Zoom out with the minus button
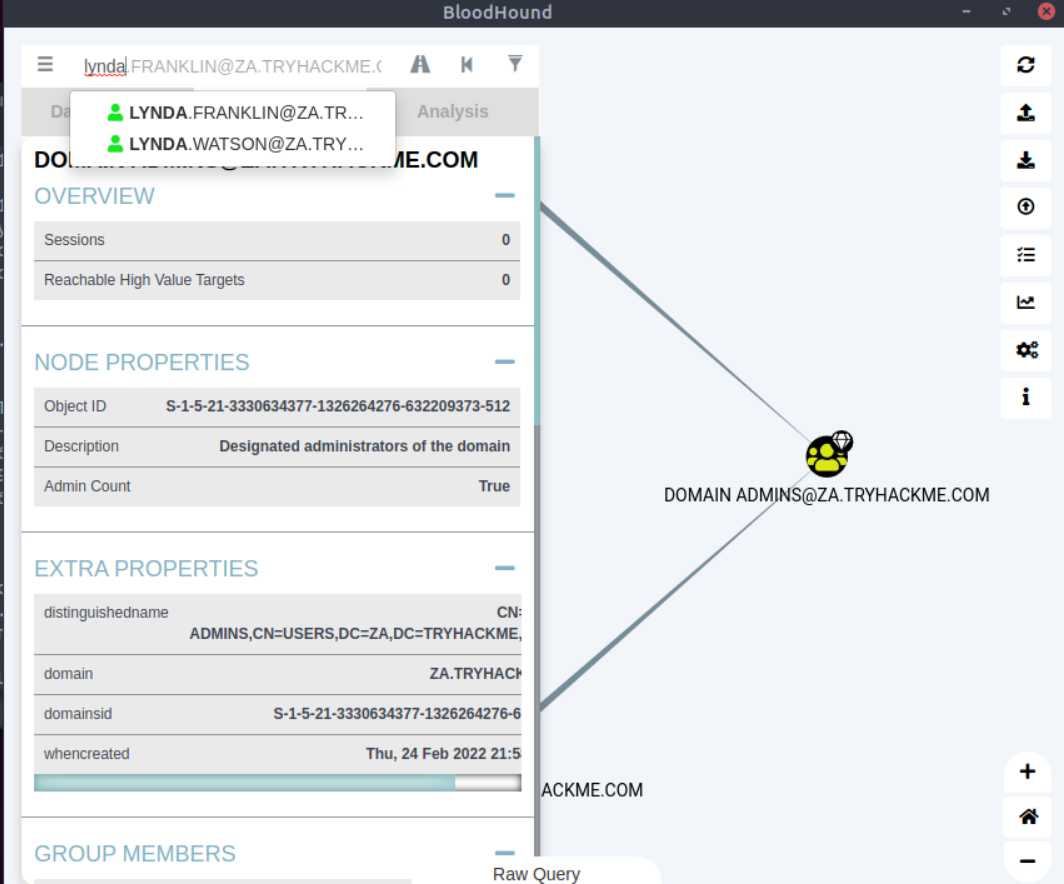1064x884 pixels. (1027, 861)
